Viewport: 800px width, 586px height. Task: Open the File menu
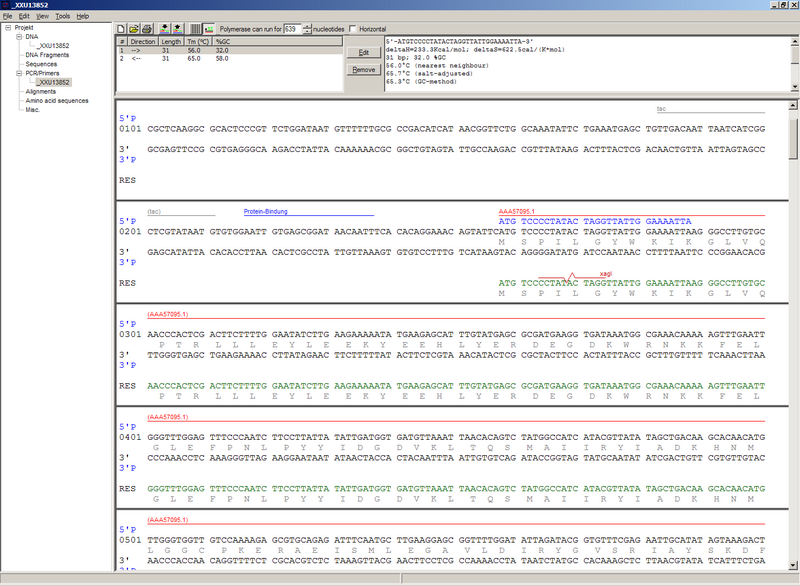coord(7,16)
